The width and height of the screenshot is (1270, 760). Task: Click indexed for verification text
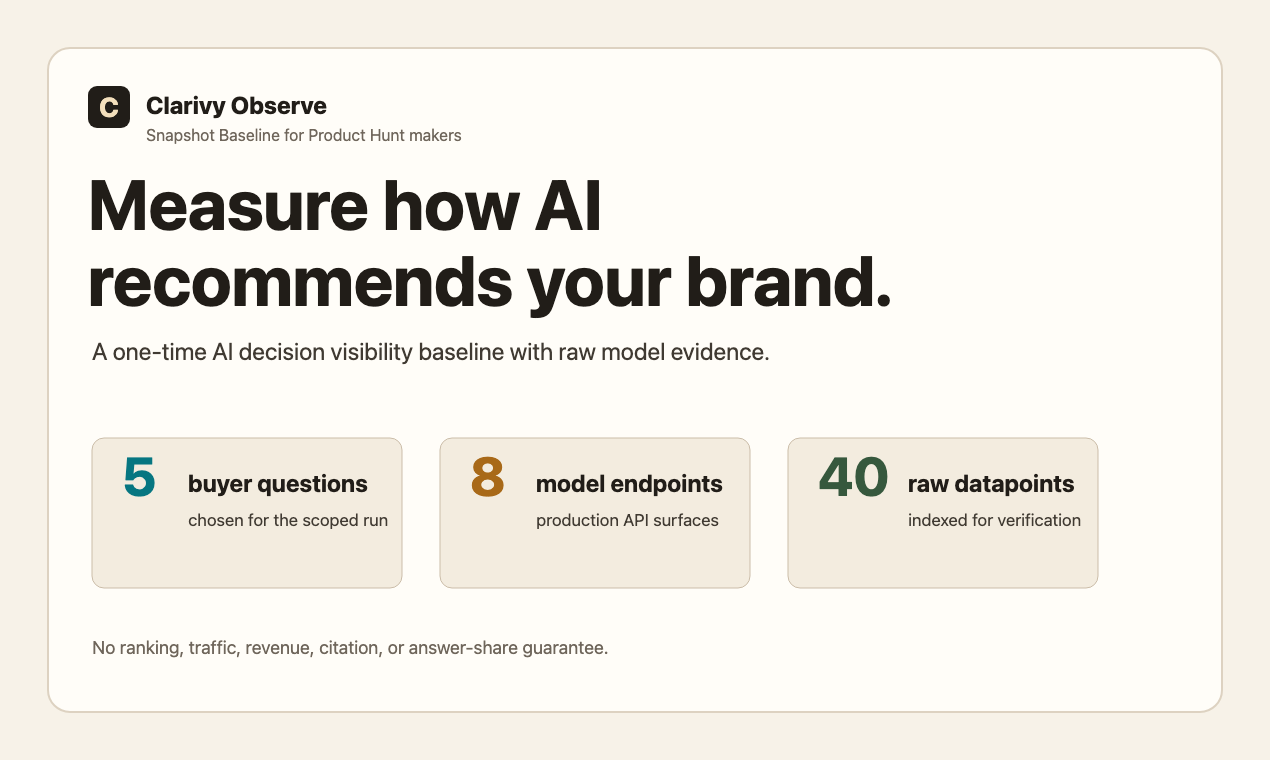(x=994, y=520)
